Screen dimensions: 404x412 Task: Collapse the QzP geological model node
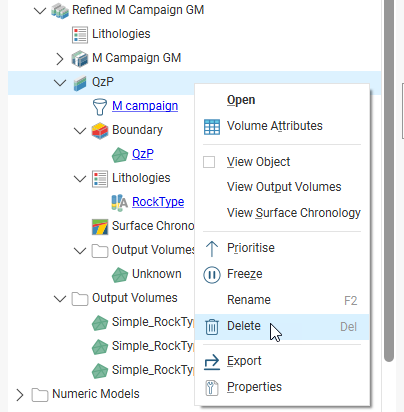(60, 82)
